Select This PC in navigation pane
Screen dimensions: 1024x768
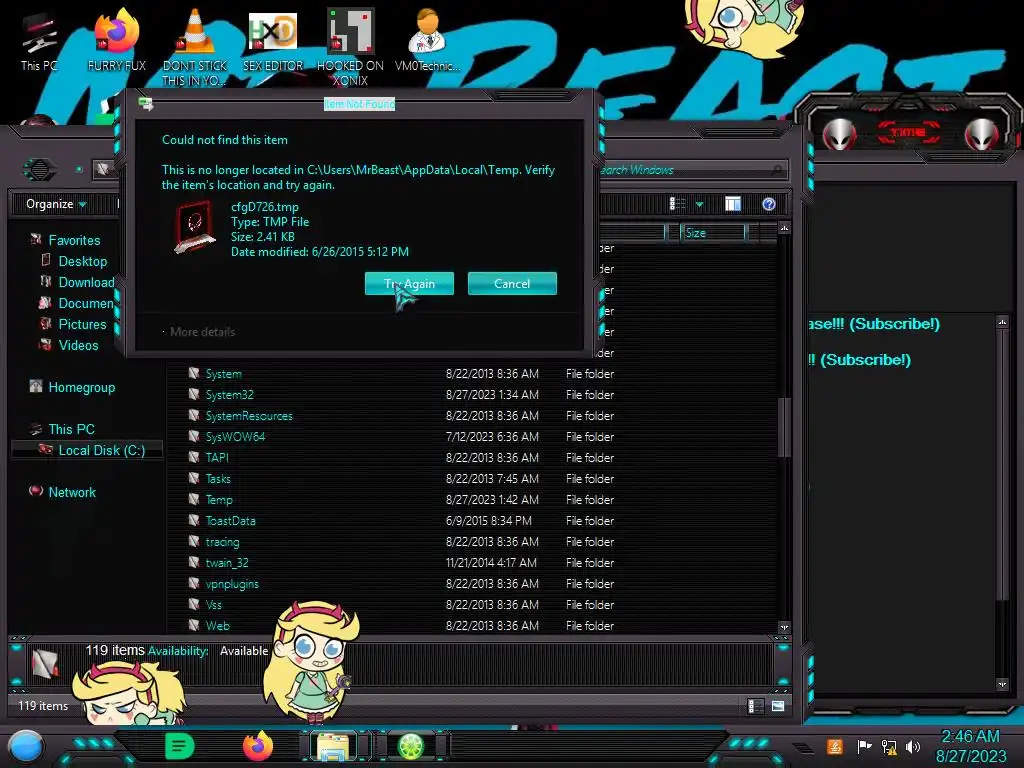(71, 429)
